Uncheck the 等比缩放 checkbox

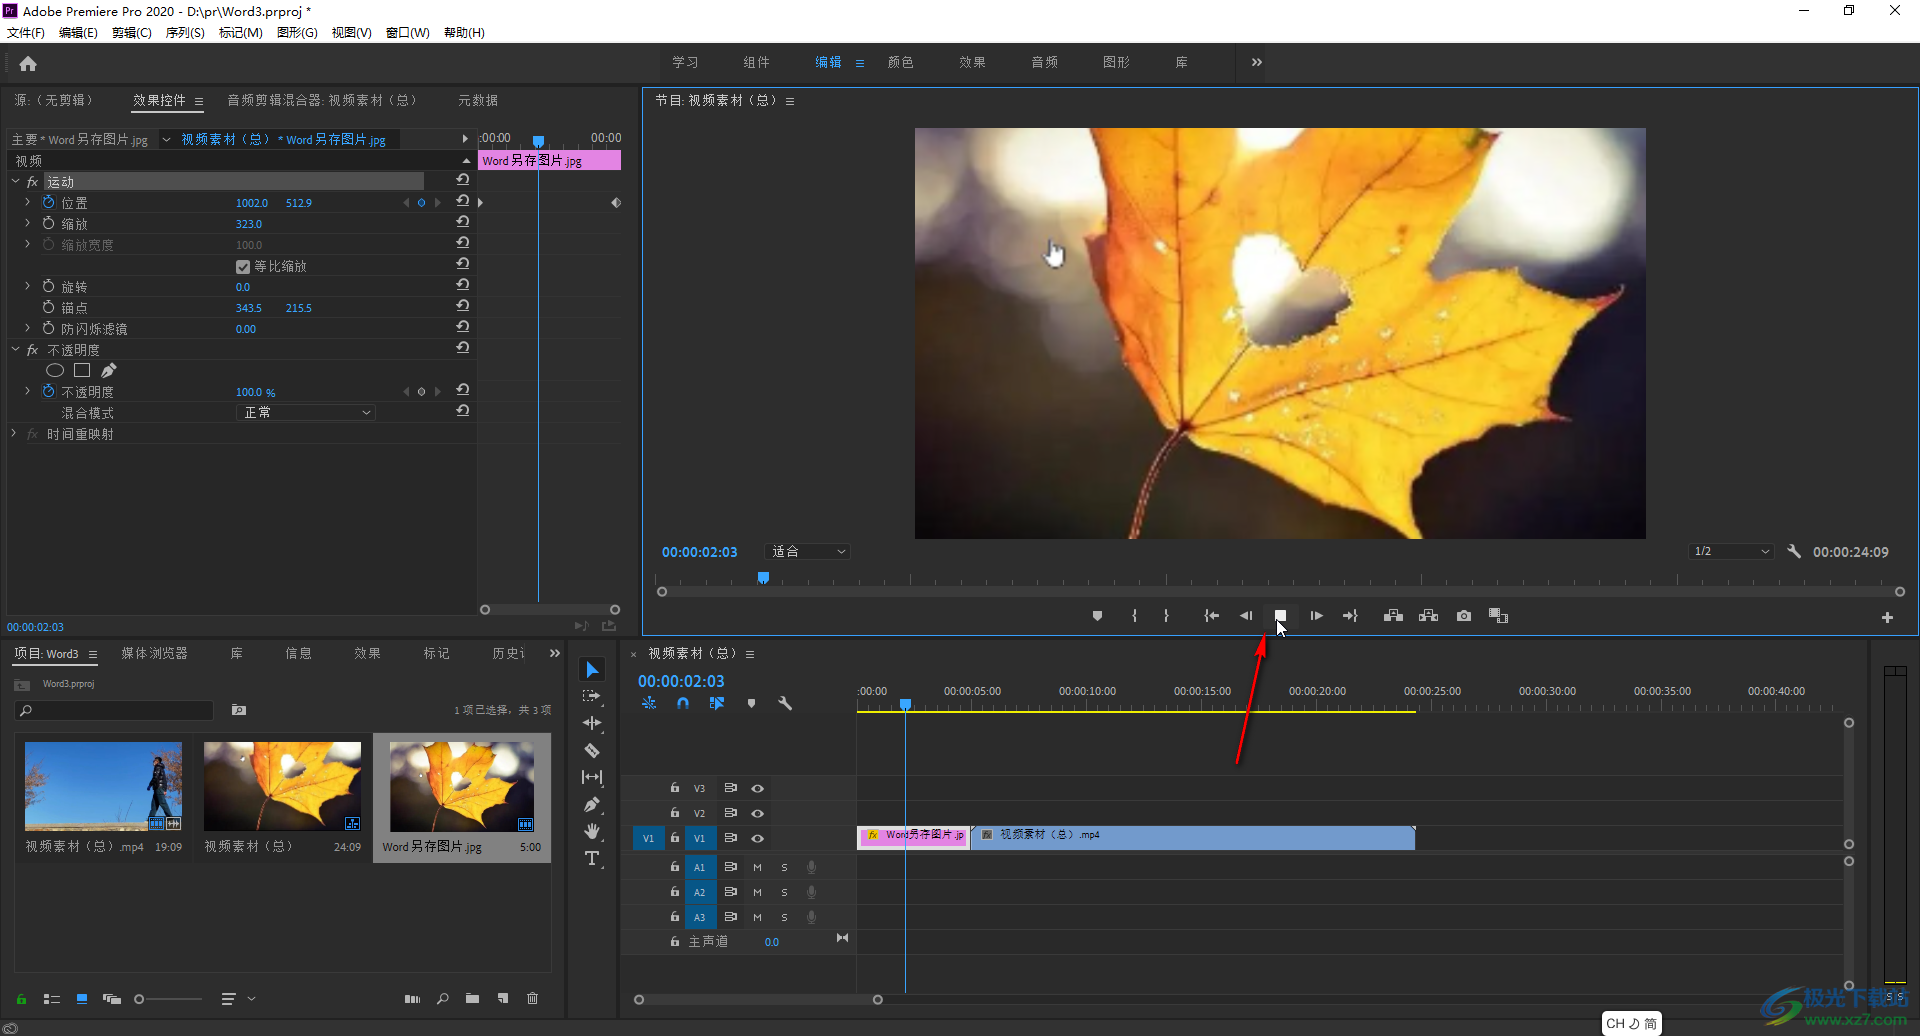[243, 267]
